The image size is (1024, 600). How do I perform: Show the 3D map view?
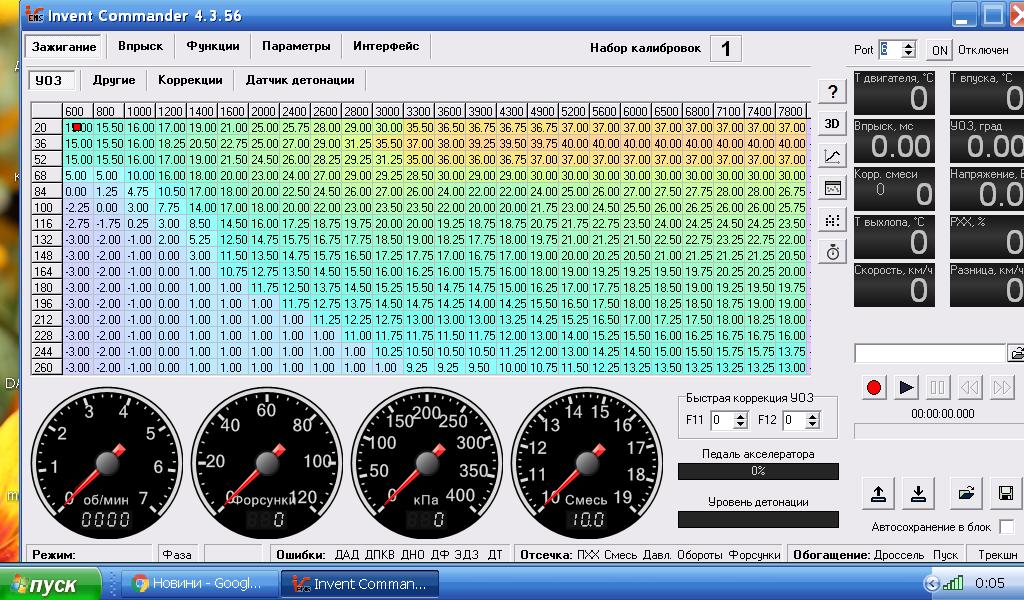(x=832, y=124)
